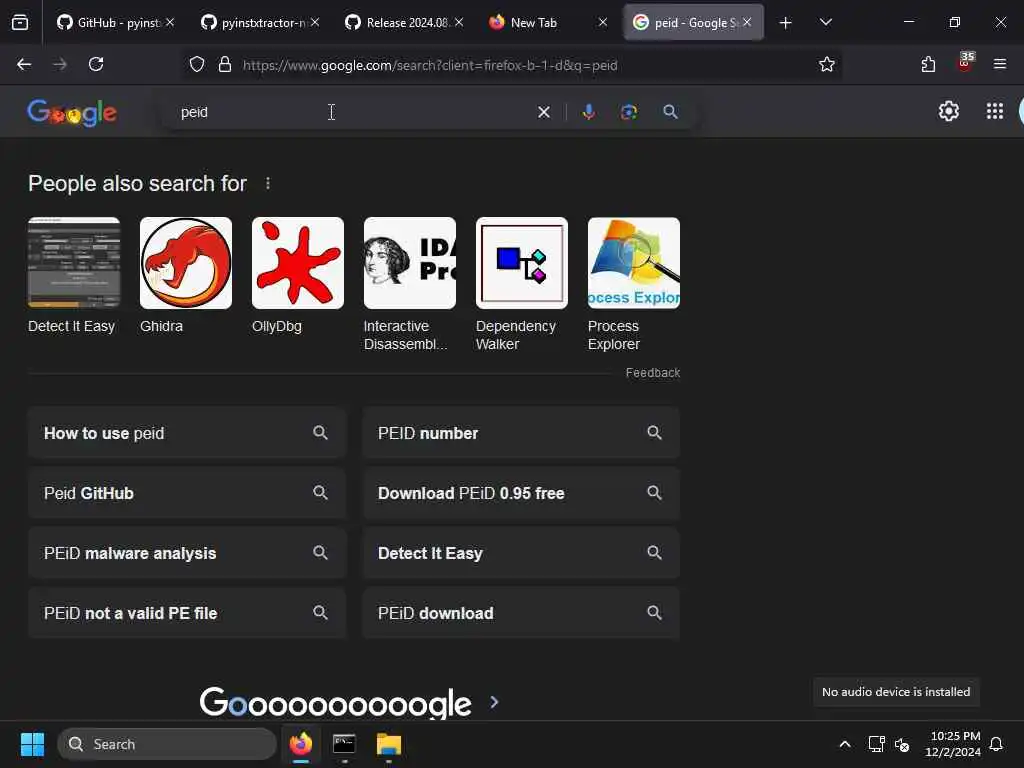
Task: Search for PEiD malware analysis
Action: coord(186,553)
